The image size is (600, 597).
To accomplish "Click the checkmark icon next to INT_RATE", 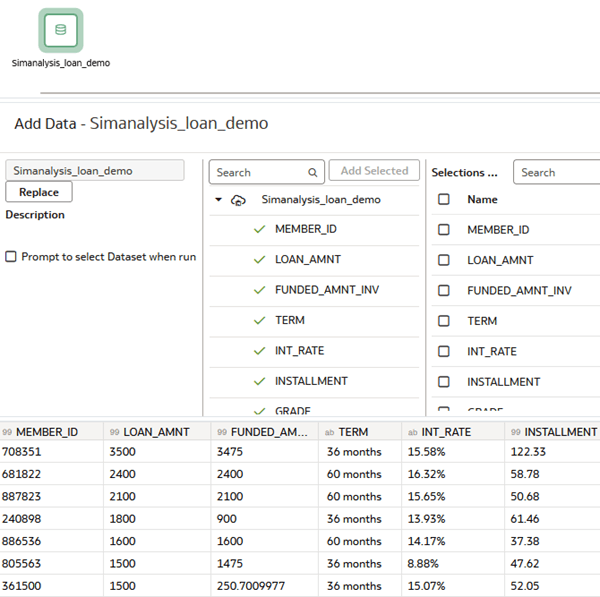I will click(259, 351).
